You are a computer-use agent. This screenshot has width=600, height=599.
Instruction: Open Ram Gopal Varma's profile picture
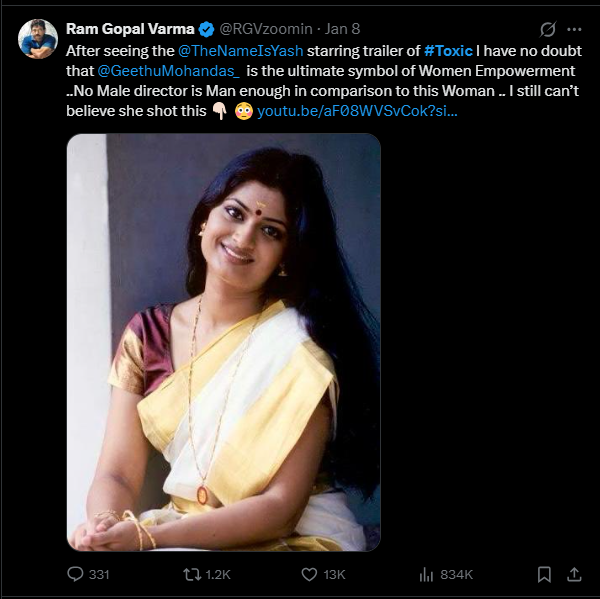[37, 37]
